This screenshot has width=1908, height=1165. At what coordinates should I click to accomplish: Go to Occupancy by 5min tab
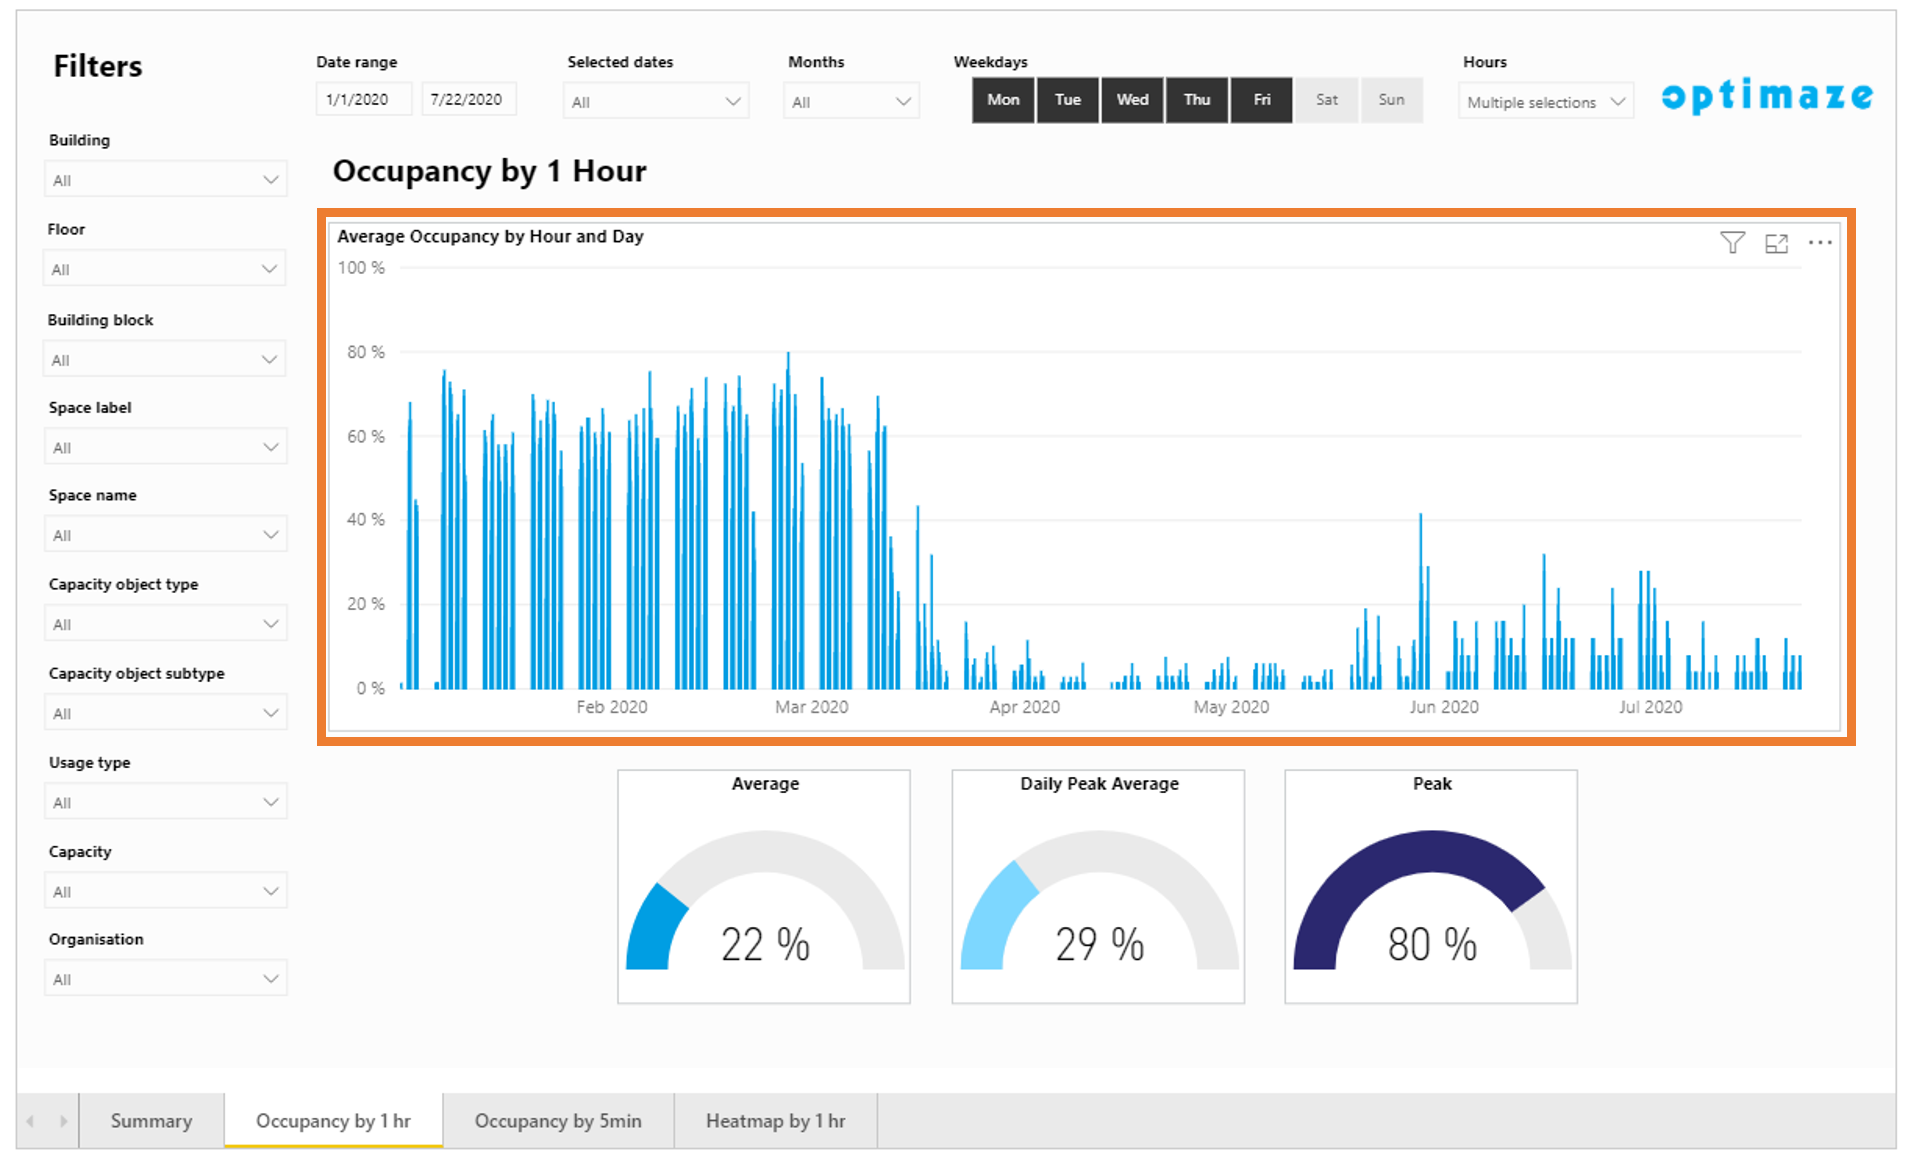(558, 1121)
